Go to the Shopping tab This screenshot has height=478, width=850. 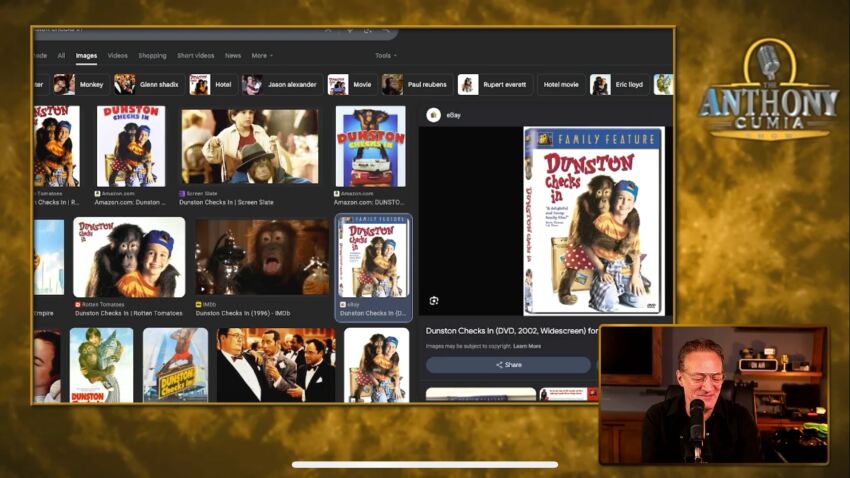point(152,55)
